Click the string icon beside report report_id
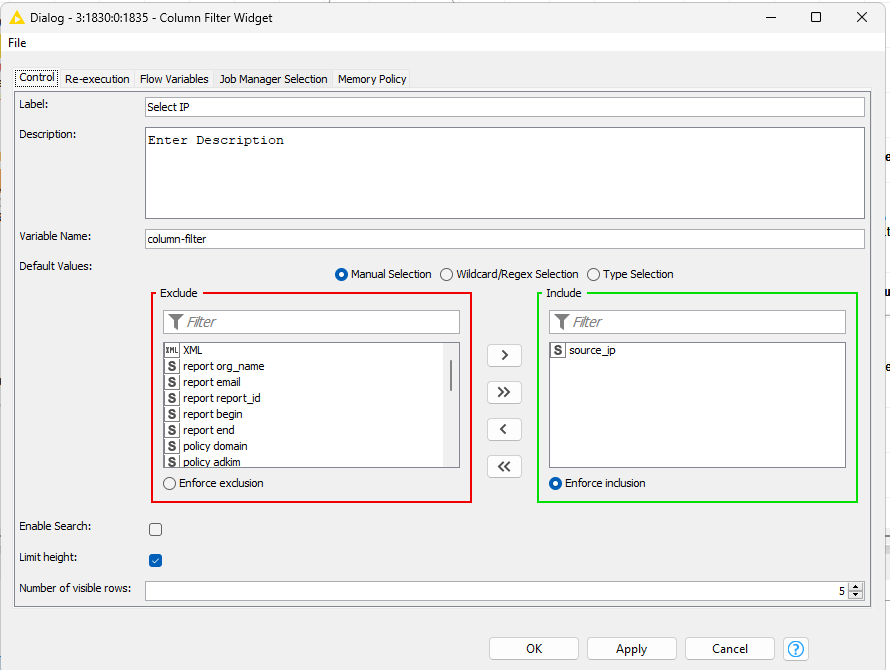This screenshot has width=890, height=670. point(172,398)
